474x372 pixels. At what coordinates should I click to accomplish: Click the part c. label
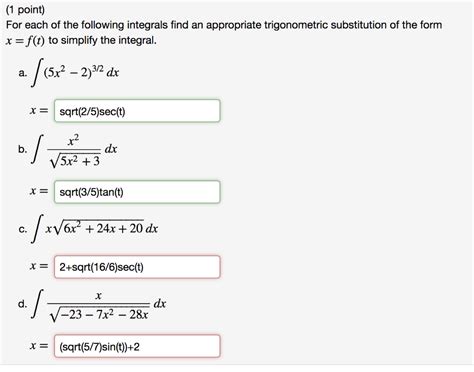tap(22, 229)
